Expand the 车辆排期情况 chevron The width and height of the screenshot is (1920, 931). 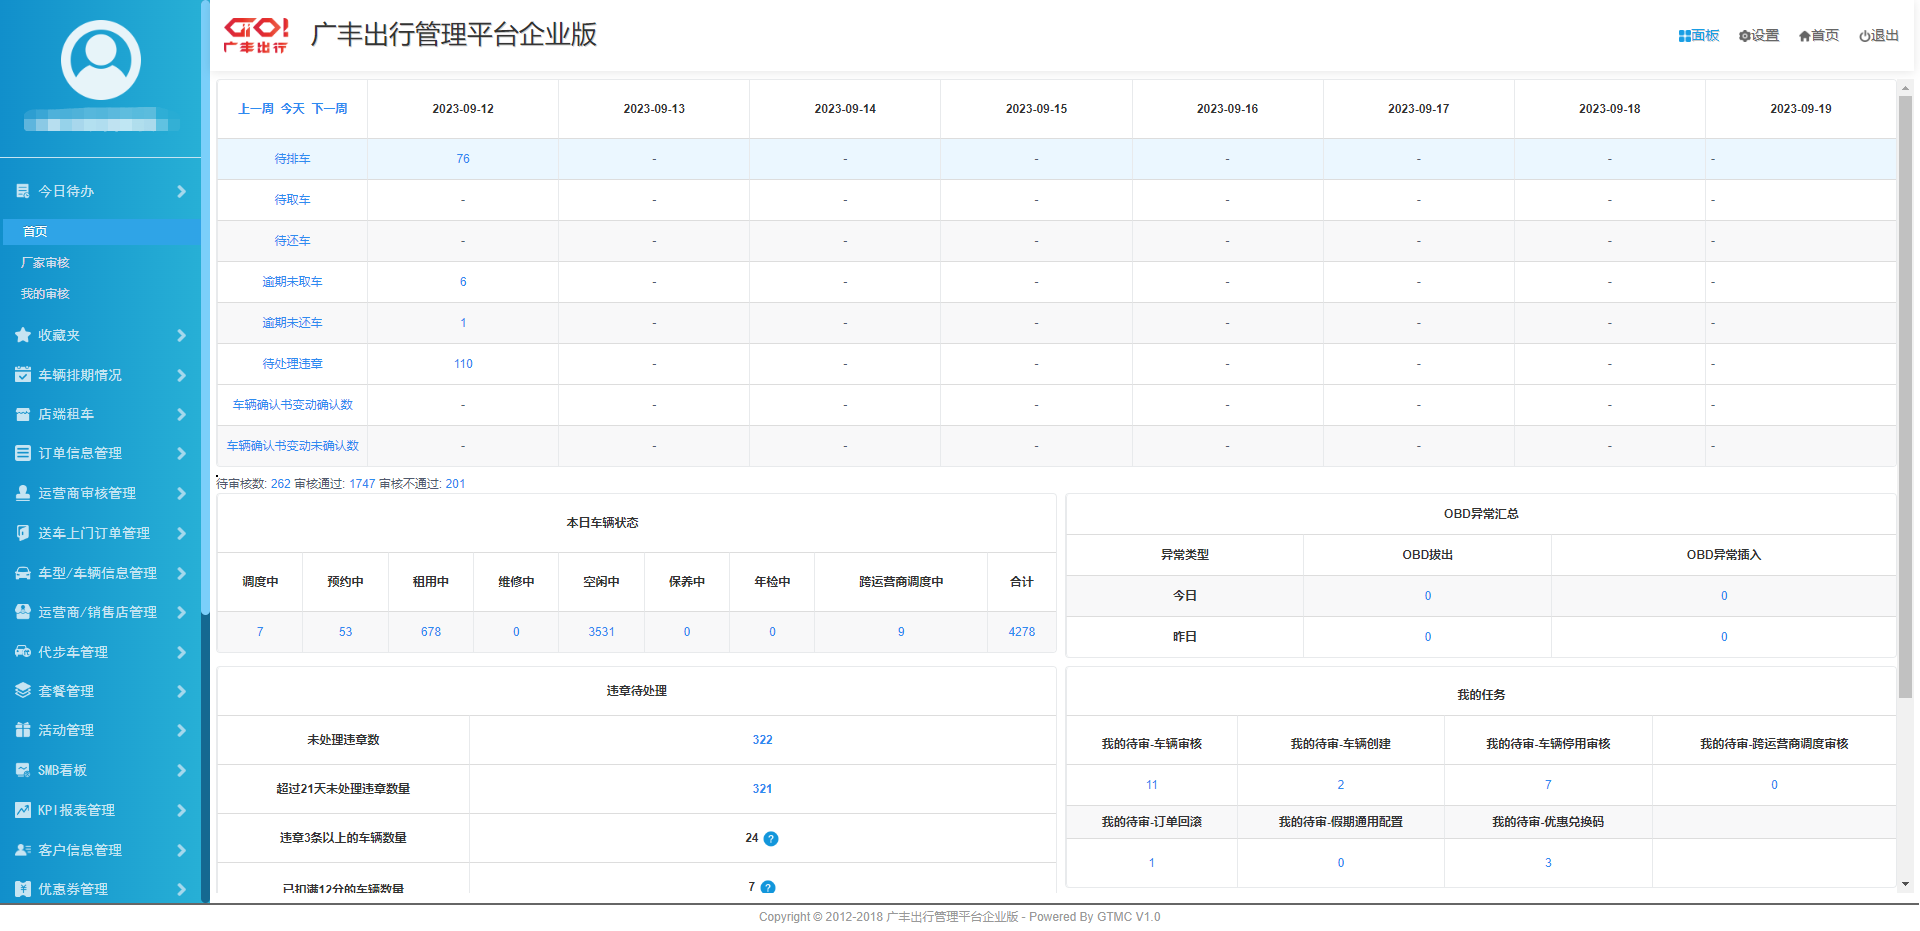181,375
